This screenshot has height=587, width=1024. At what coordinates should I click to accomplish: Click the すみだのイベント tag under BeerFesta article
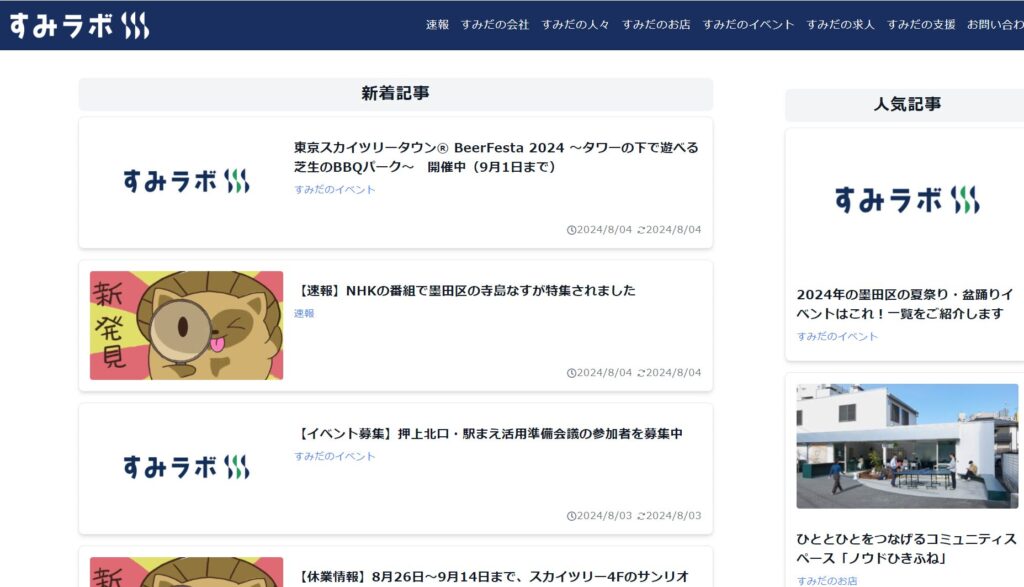[x=334, y=189]
